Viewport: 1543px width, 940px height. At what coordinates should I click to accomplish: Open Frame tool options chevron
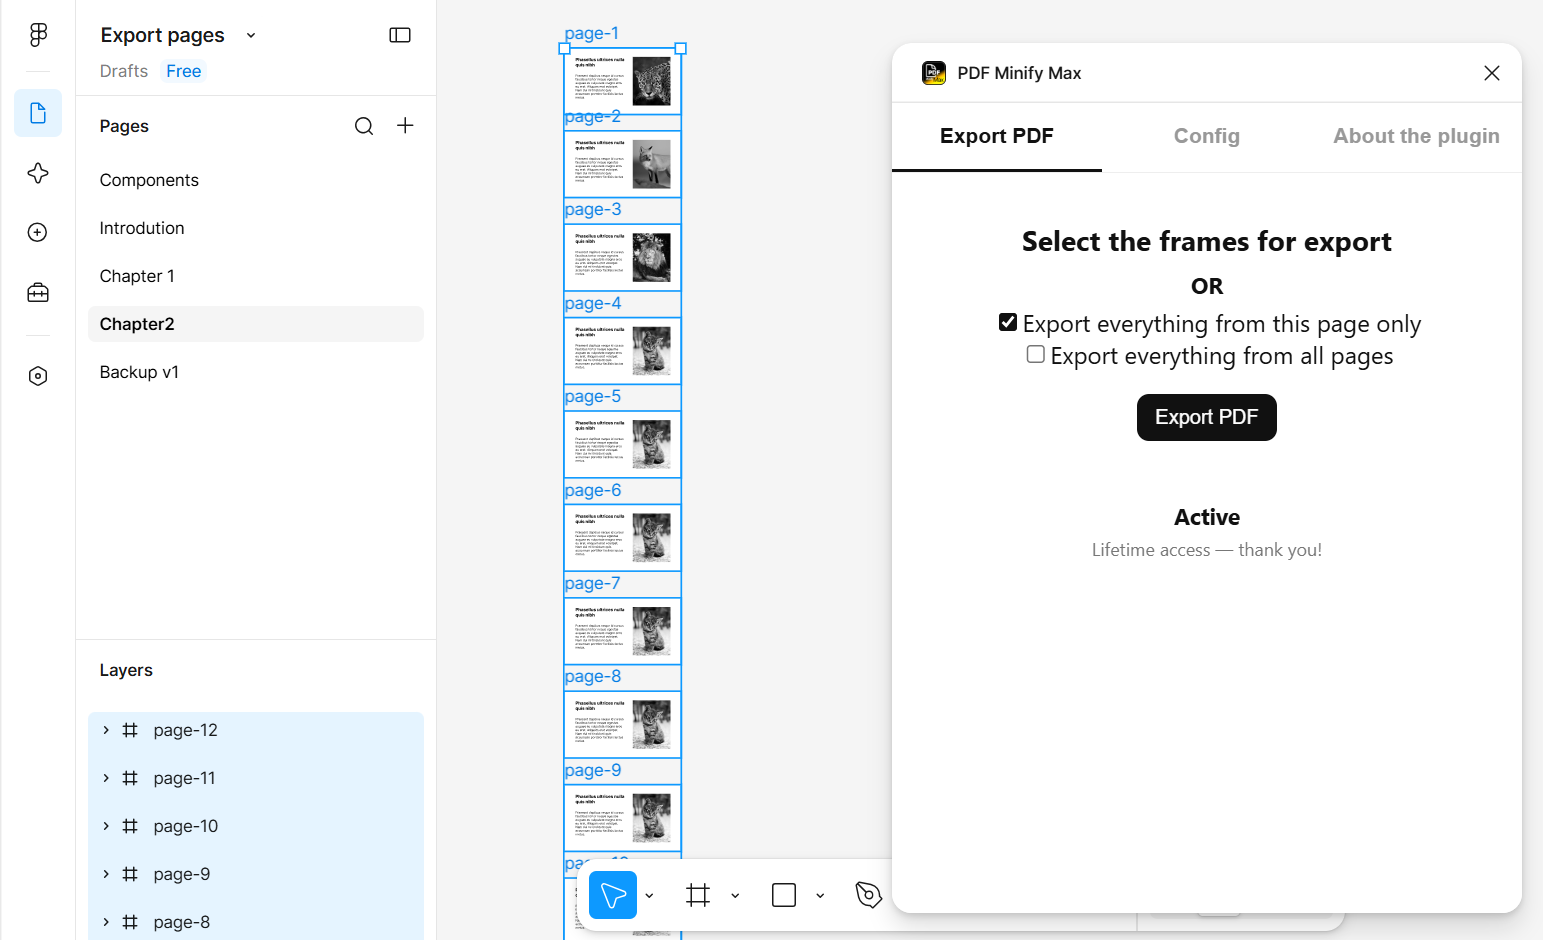[735, 896]
